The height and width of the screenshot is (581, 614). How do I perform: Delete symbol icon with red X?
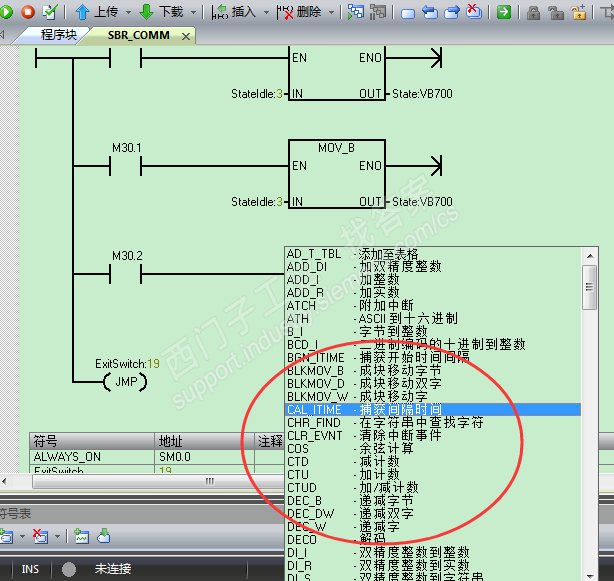[40, 536]
